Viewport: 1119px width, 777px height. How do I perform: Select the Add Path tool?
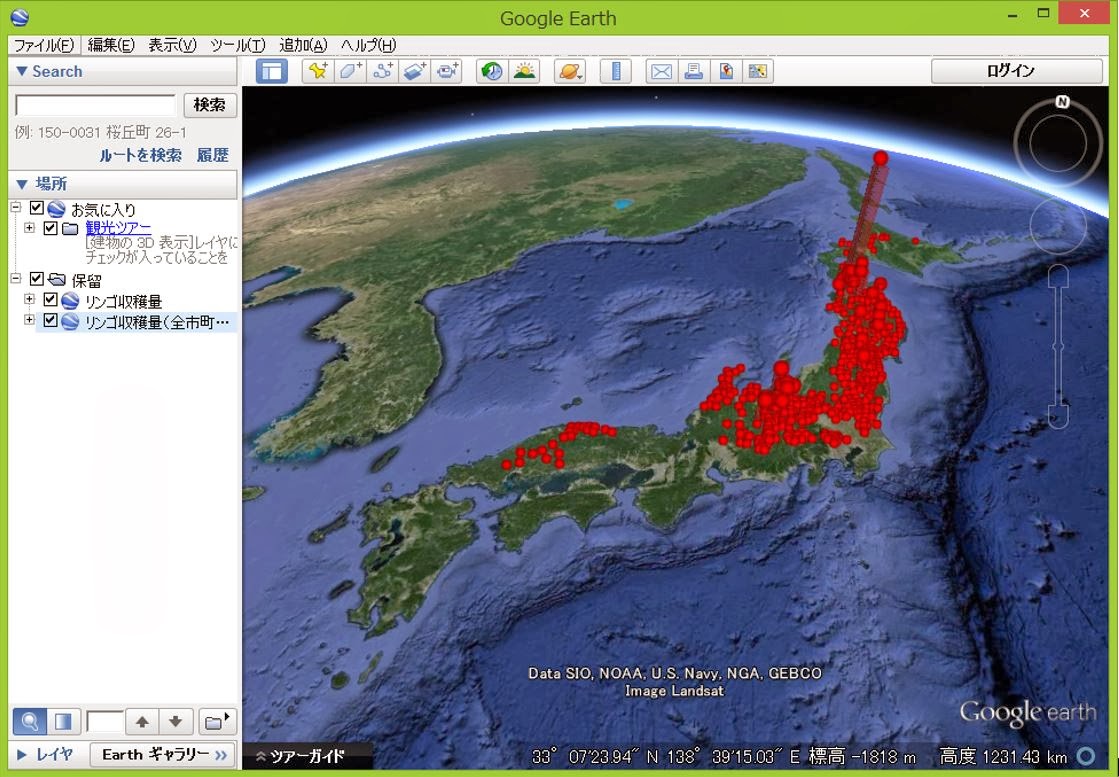tap(383, 71)
